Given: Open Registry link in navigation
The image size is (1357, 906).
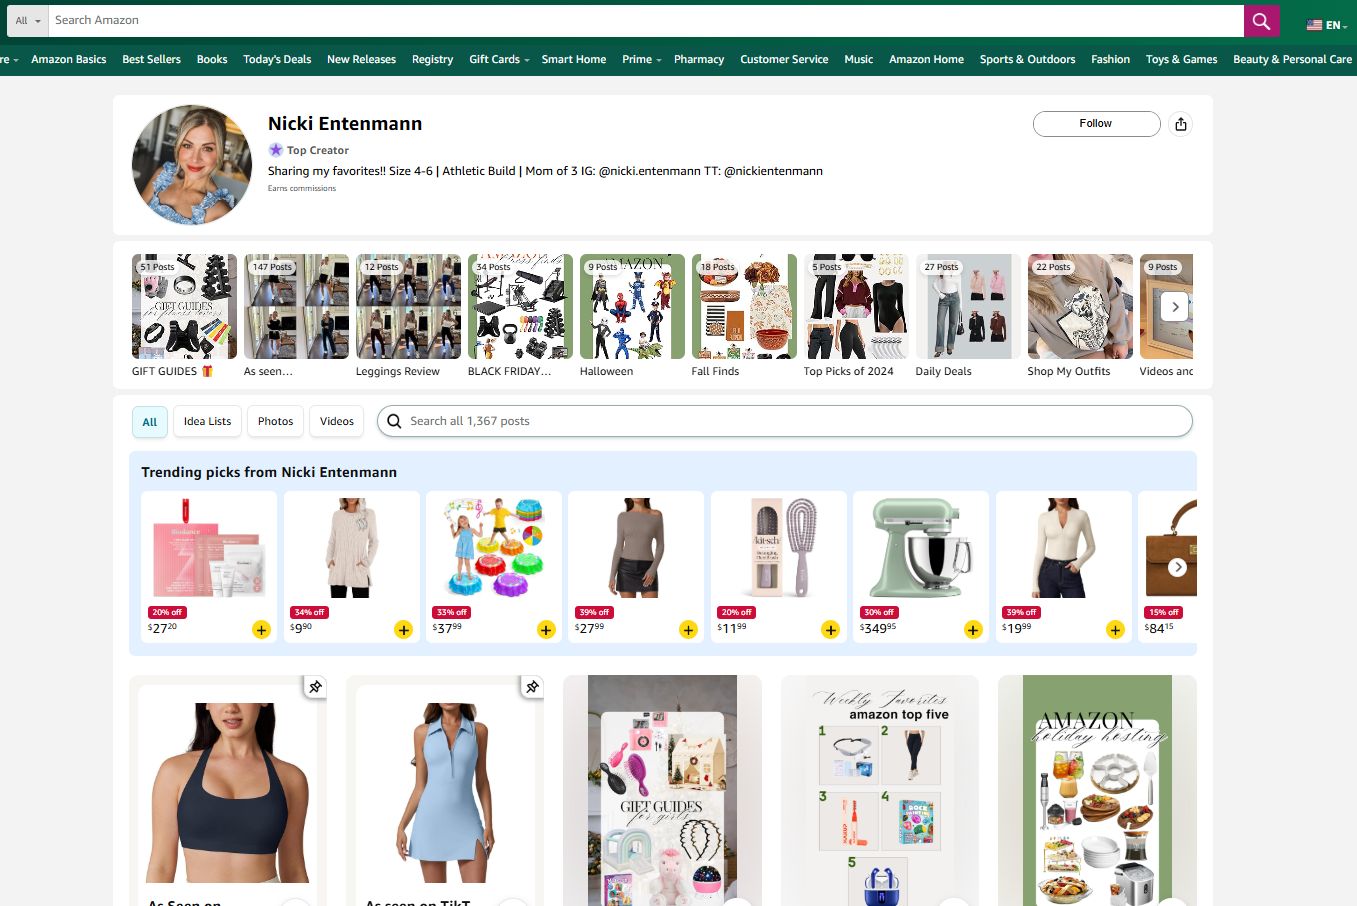Looking at the screenshot, I should pos(432,59).
